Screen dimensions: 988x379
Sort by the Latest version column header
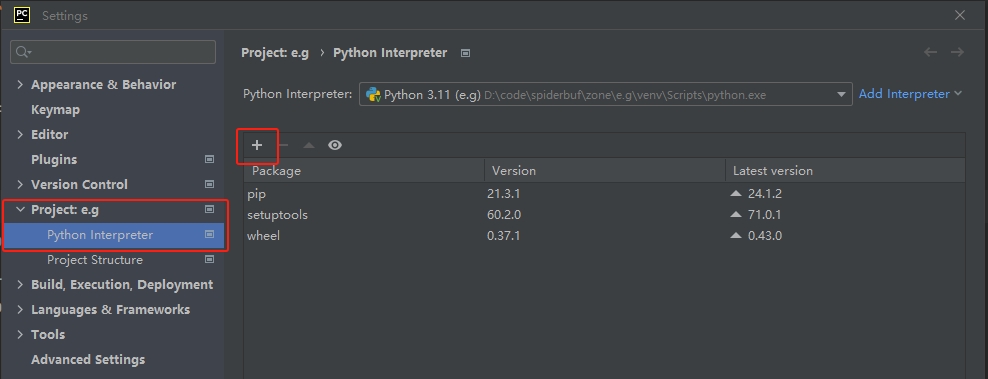coord(845,170)
